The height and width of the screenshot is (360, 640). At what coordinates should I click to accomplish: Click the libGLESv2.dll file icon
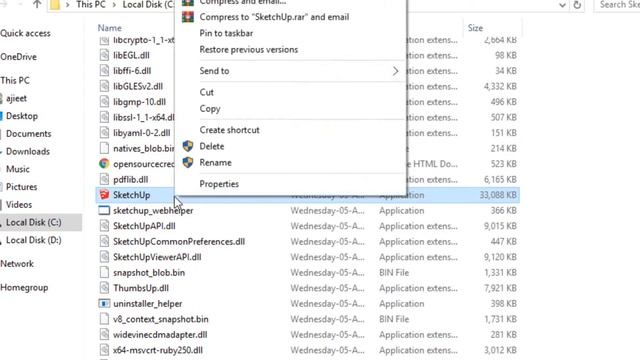coord(104,86)
